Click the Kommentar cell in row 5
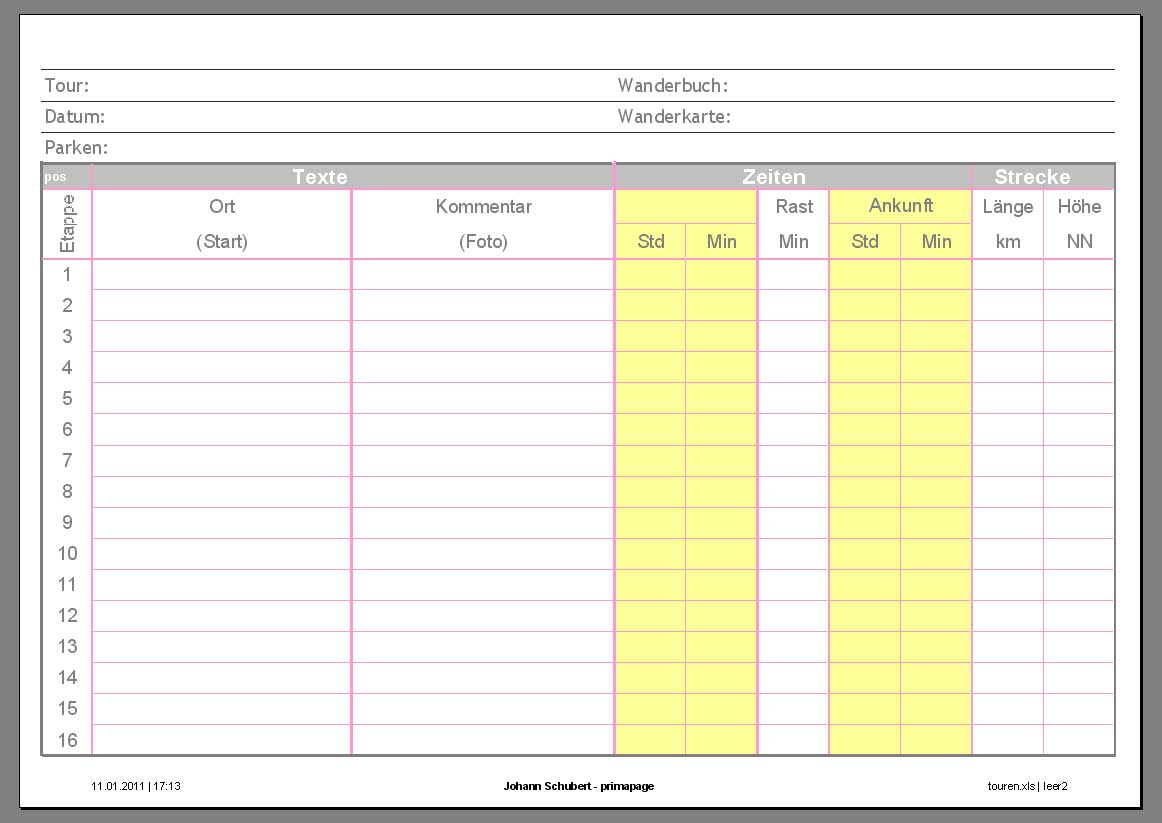1162x823 pixels. (483, 399)
